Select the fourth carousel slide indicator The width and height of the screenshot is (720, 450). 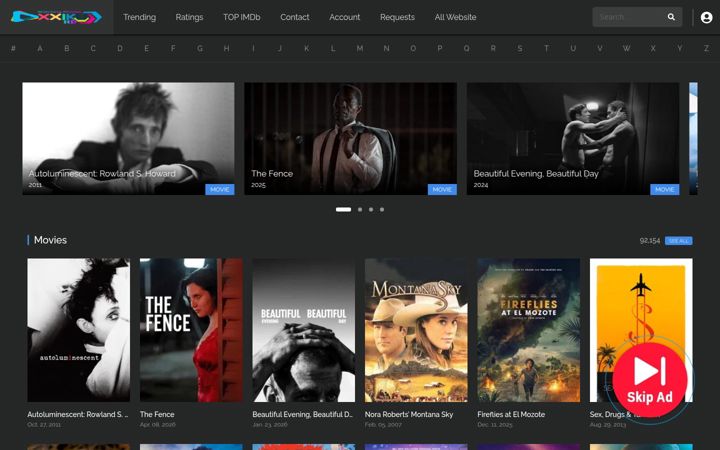point(382,209)
